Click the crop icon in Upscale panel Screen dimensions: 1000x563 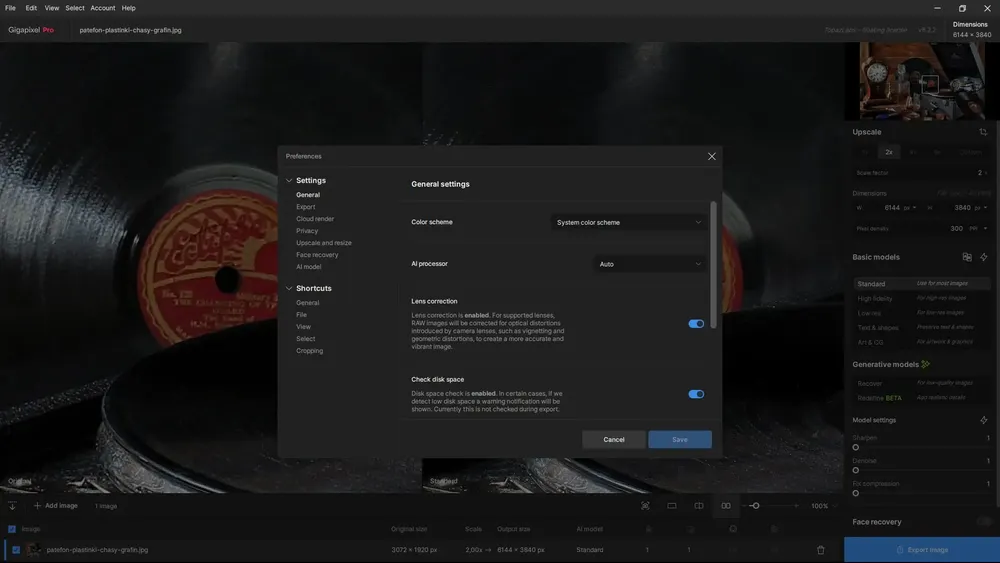(x=983, y=132)
